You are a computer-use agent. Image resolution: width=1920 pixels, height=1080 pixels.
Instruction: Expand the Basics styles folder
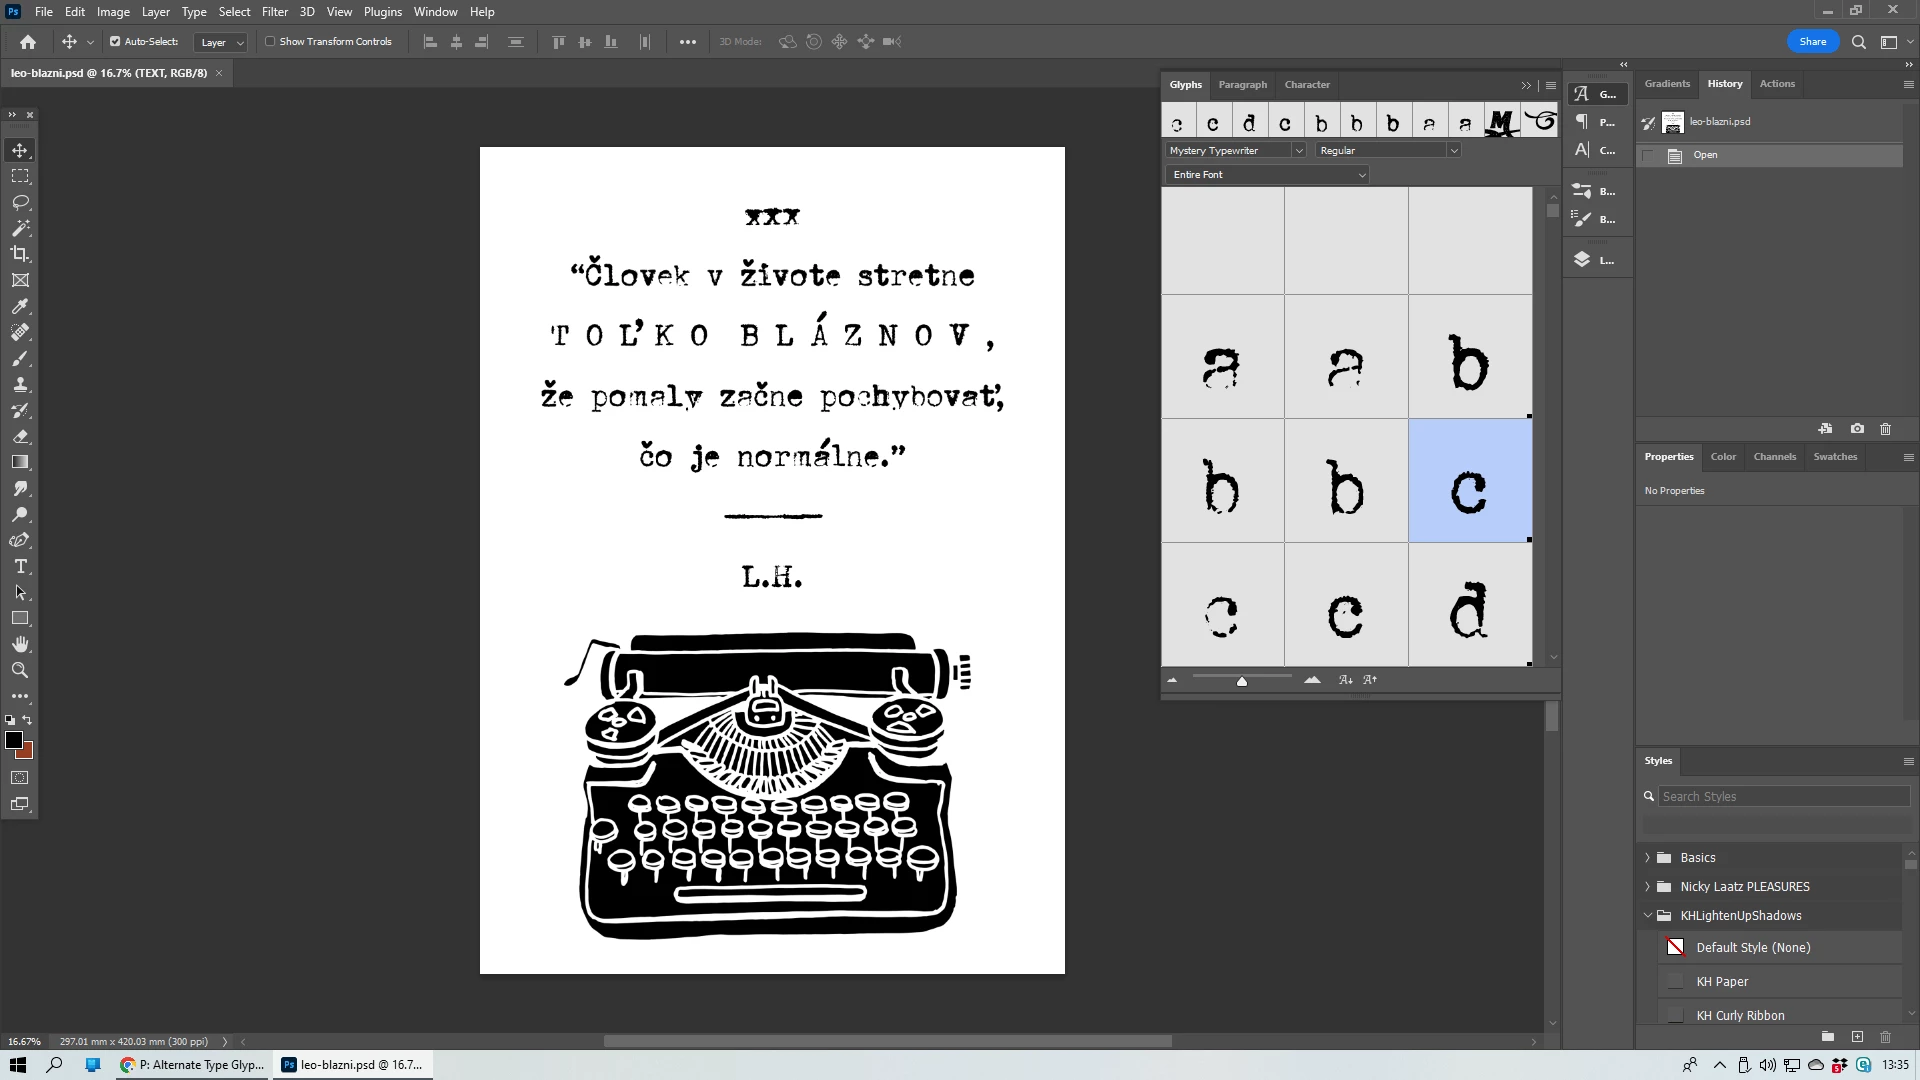point(1648,858)
